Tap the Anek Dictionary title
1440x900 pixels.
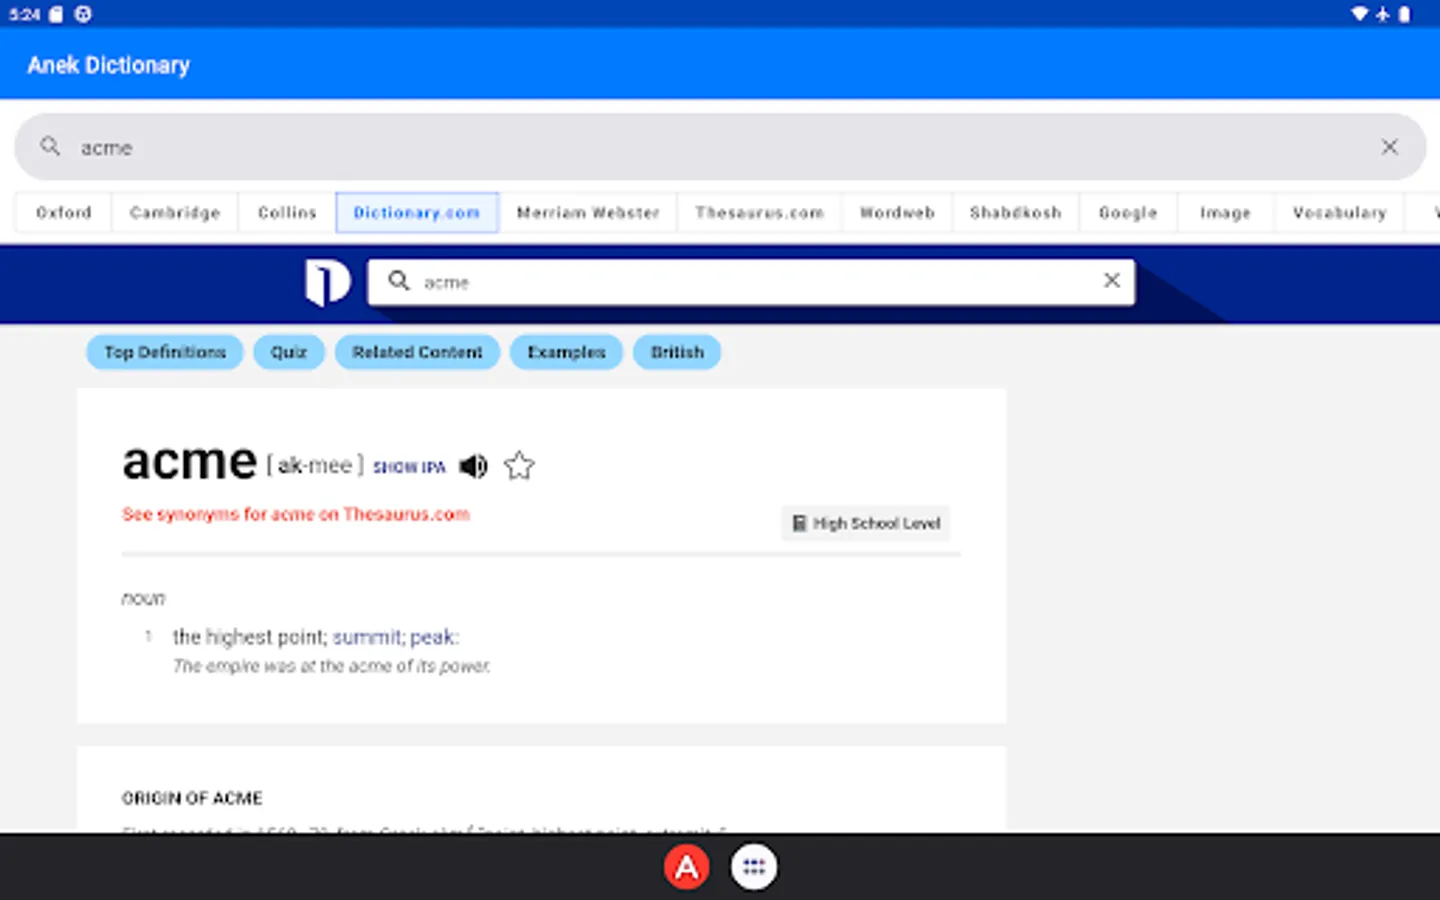[x=109, y=65]
